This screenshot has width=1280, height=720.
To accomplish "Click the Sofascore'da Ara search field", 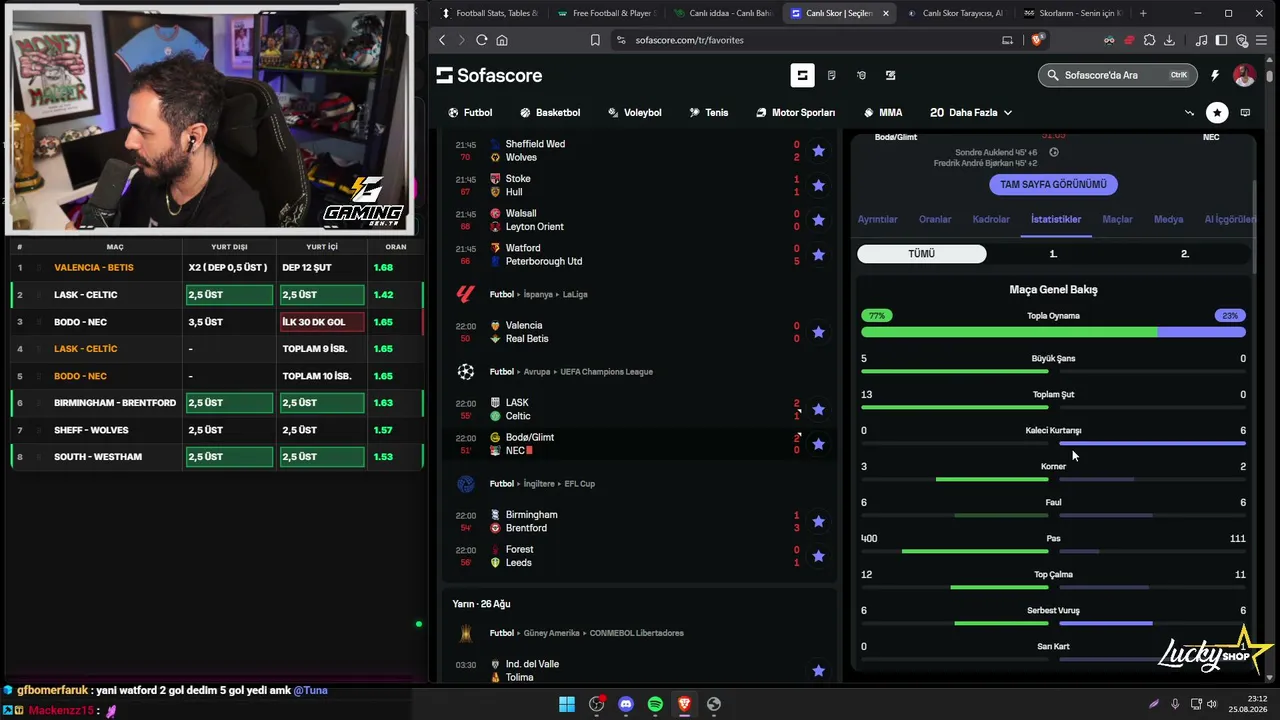I will tap(1116, 75).
